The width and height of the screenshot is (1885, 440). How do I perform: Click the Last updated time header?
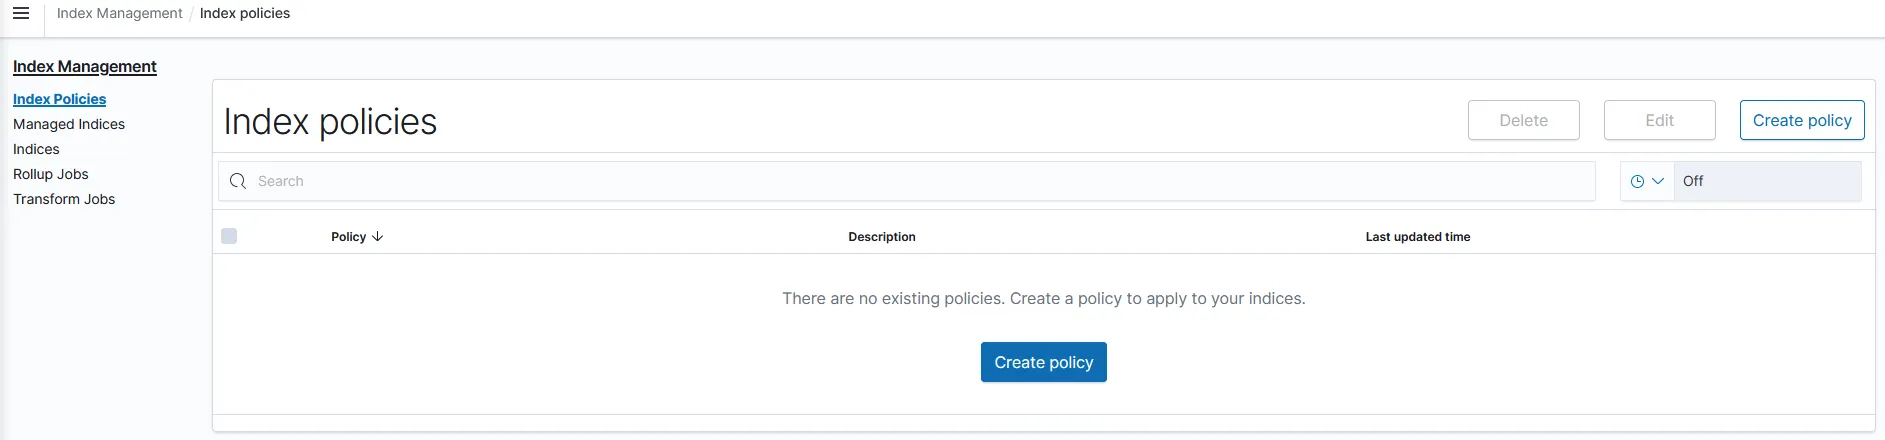click(1417, 237)
